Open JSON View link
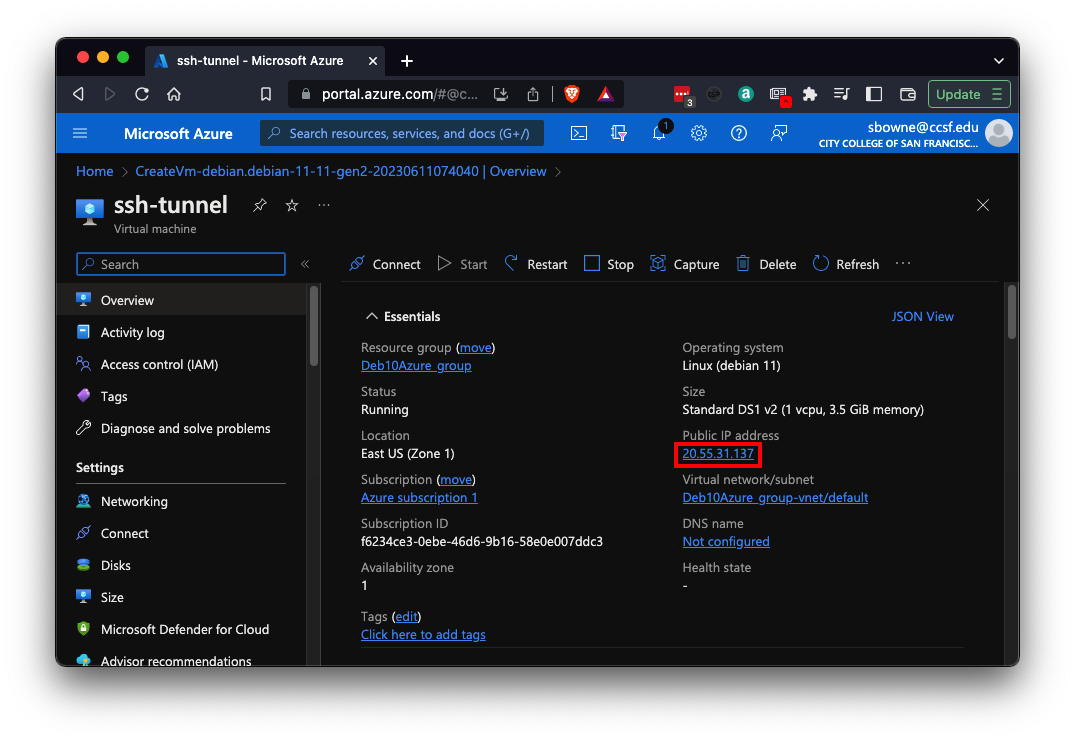 point(922,316)
